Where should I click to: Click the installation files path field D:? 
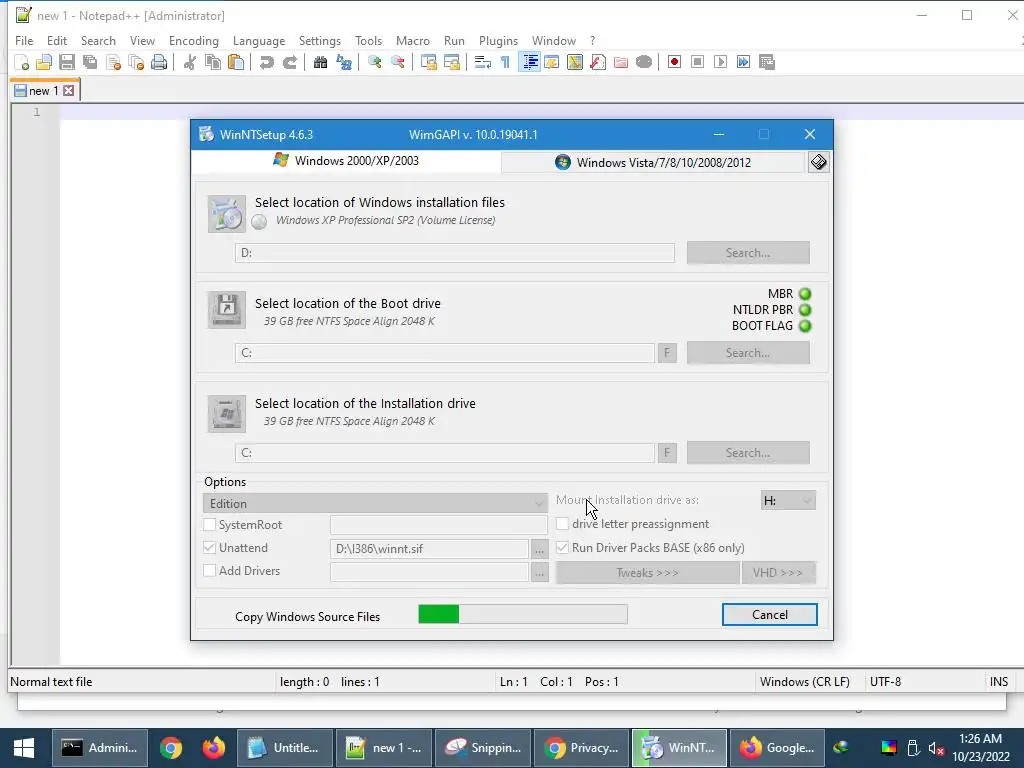tap(455, 253)
